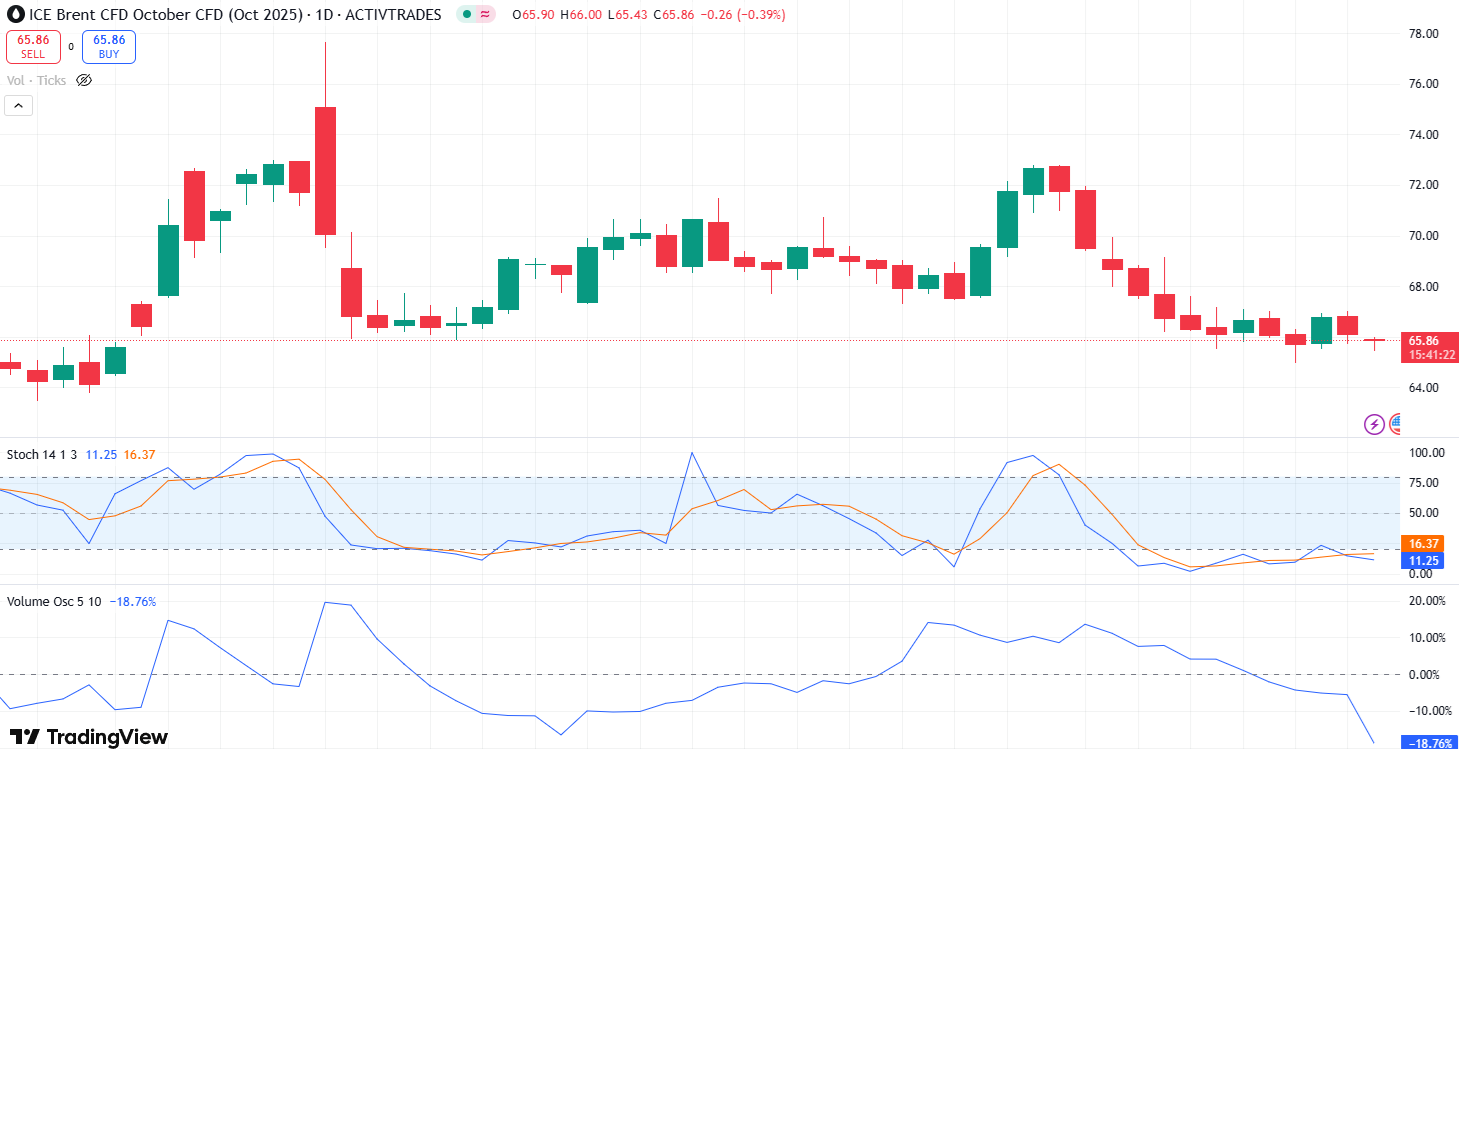Show the hidden Vol Ticks indicator

84,81
